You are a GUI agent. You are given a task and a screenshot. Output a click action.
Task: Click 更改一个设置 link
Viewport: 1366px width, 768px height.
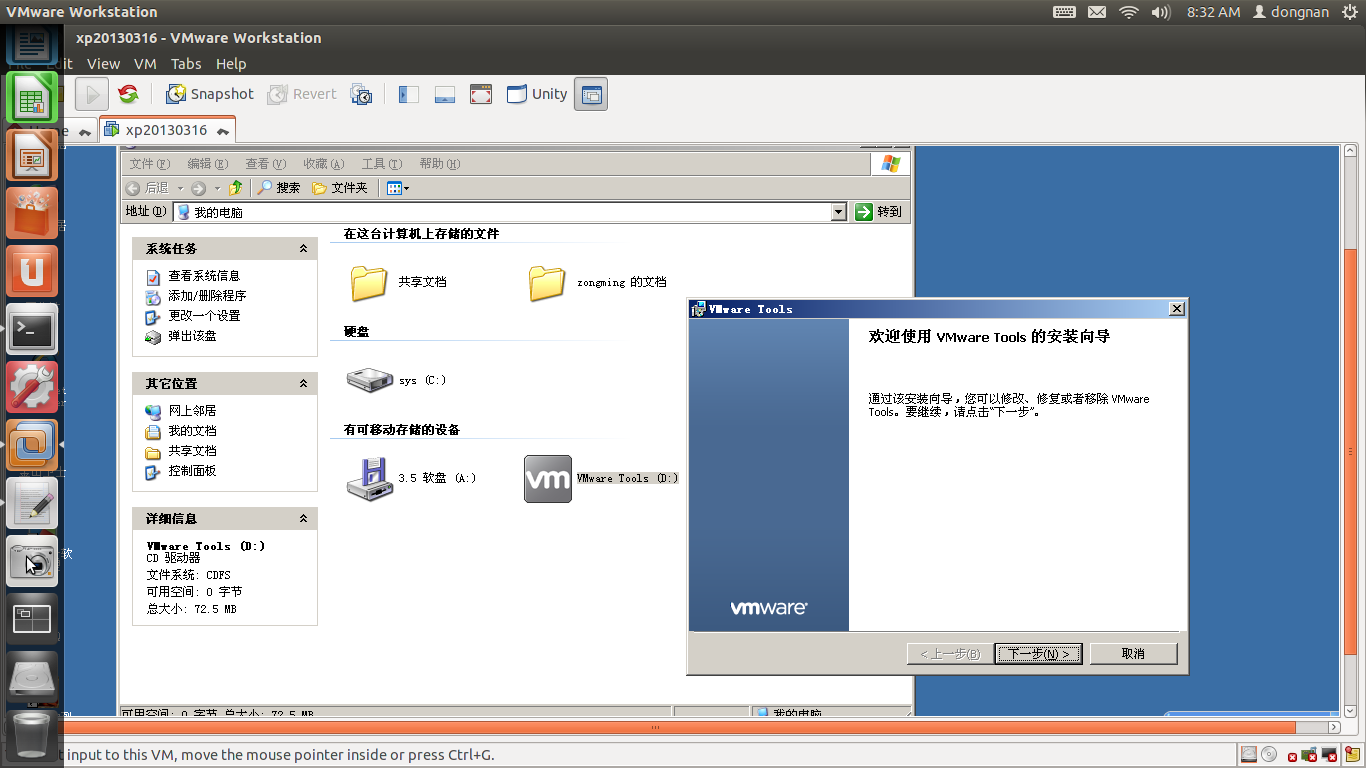[204, 316]
